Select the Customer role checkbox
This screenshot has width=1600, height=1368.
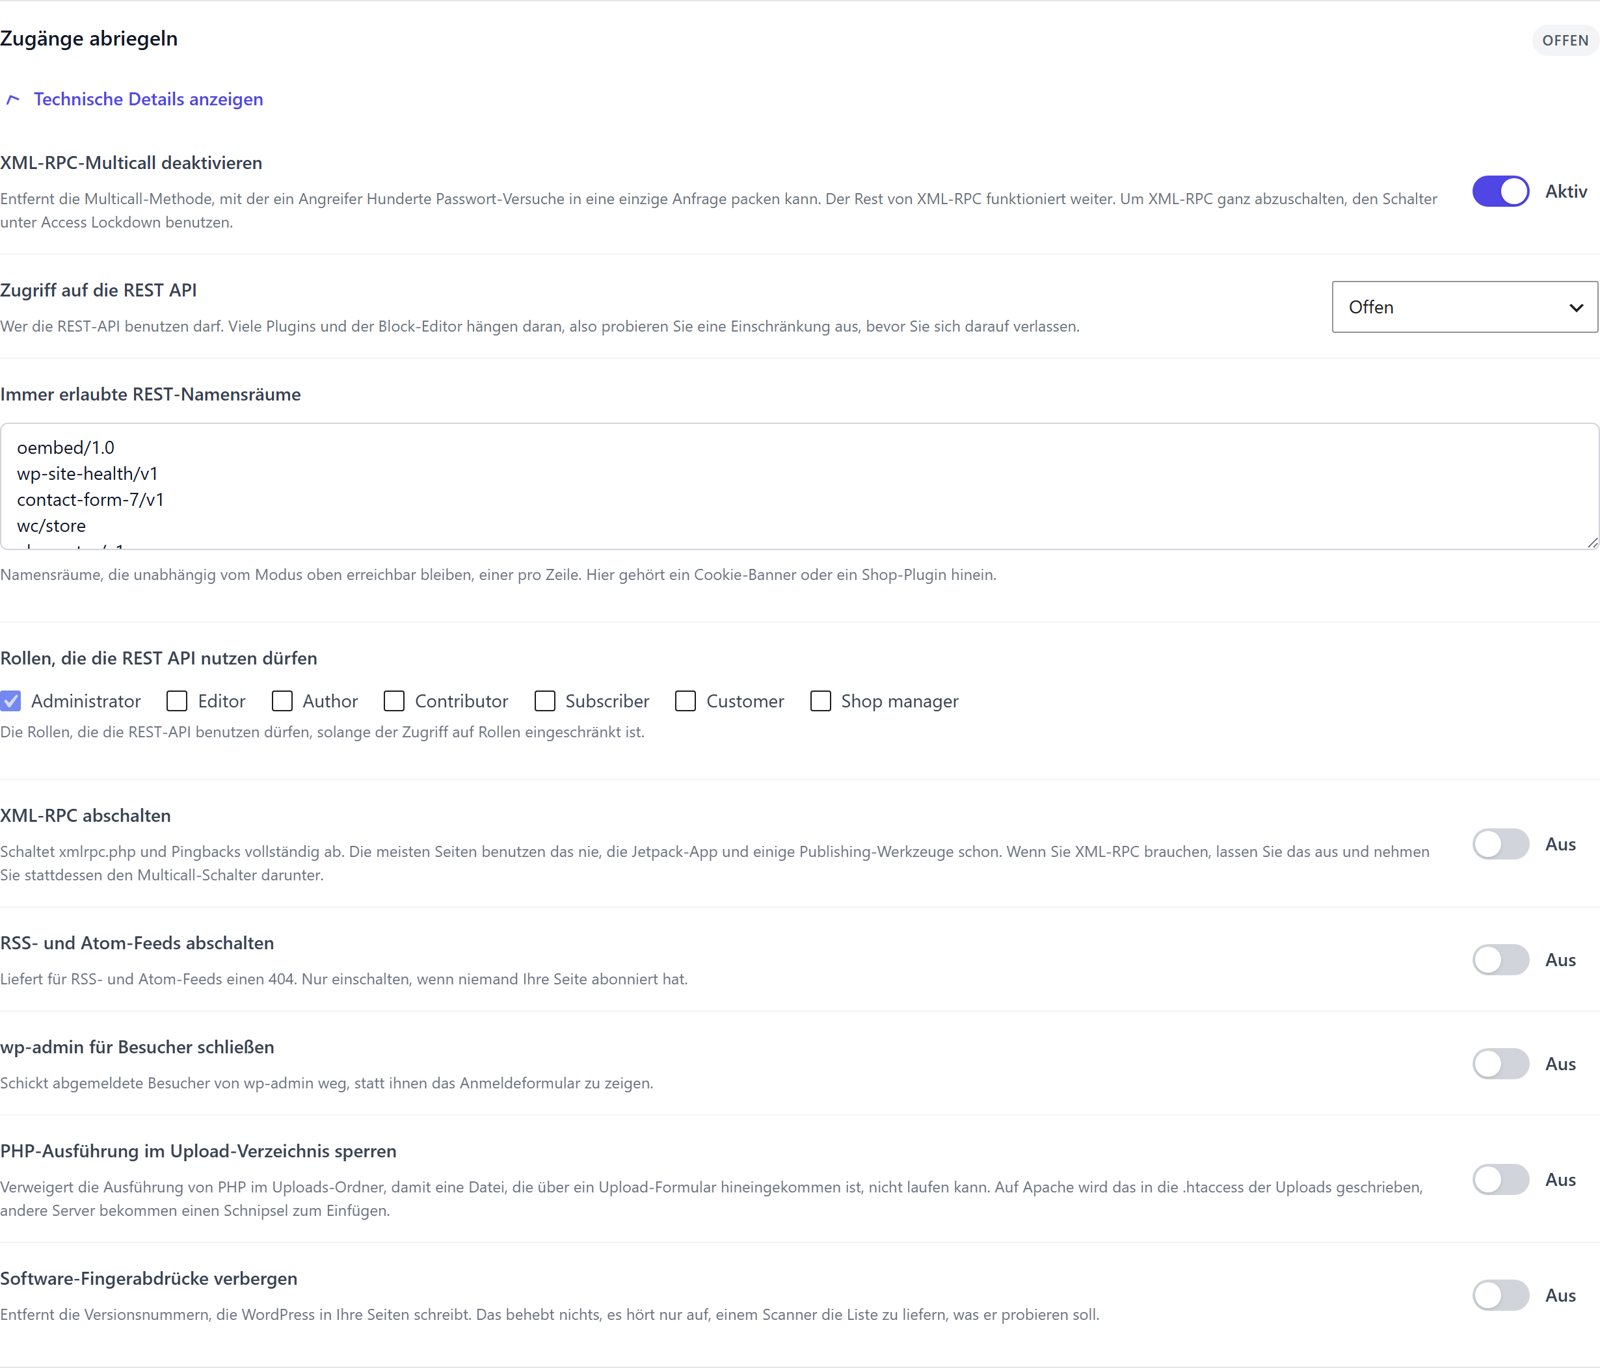[x=685, y=701]
